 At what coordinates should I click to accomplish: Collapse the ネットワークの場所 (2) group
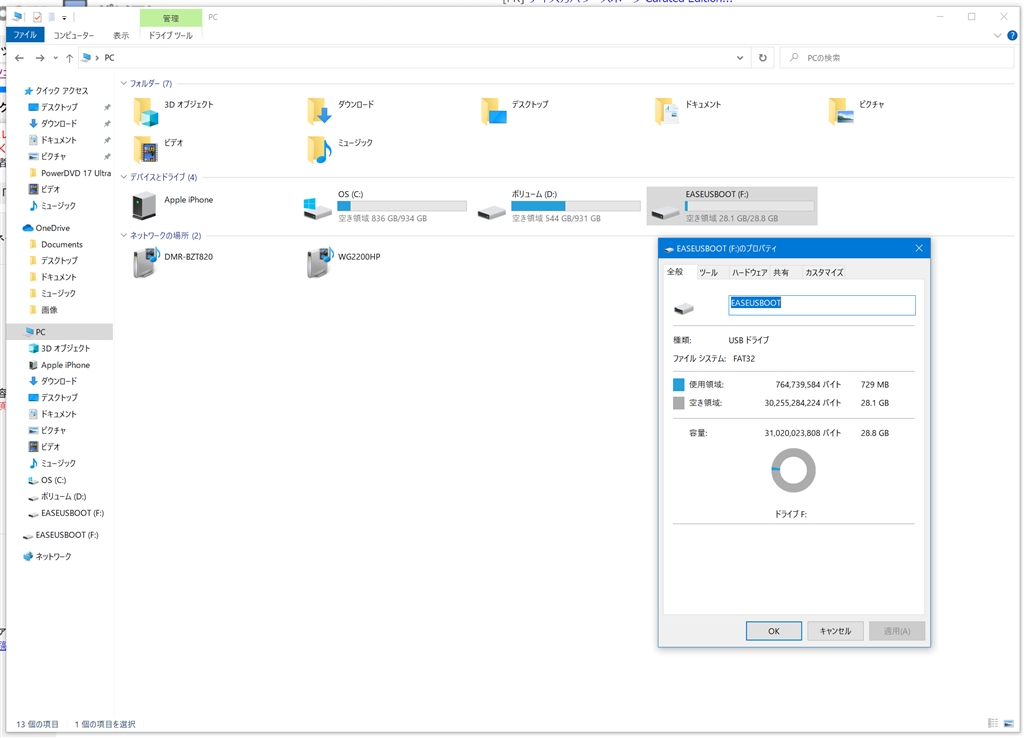[123, 235]
